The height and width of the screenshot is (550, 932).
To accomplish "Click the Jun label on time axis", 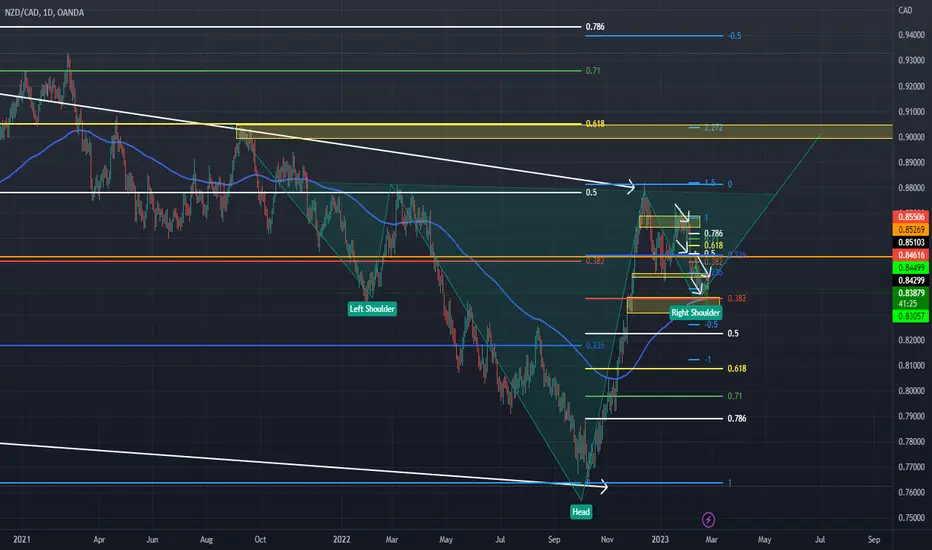I will [x=152, y=539].
